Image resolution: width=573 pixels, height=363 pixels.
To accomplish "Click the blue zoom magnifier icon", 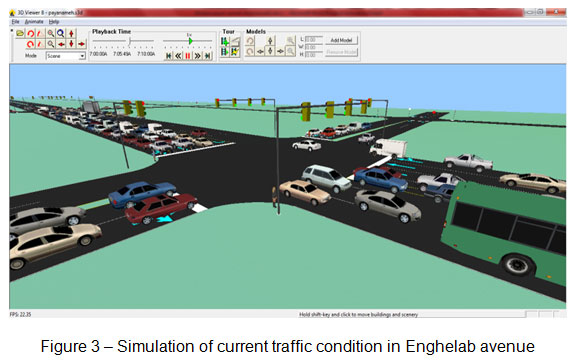I will [x=61, y=34].
